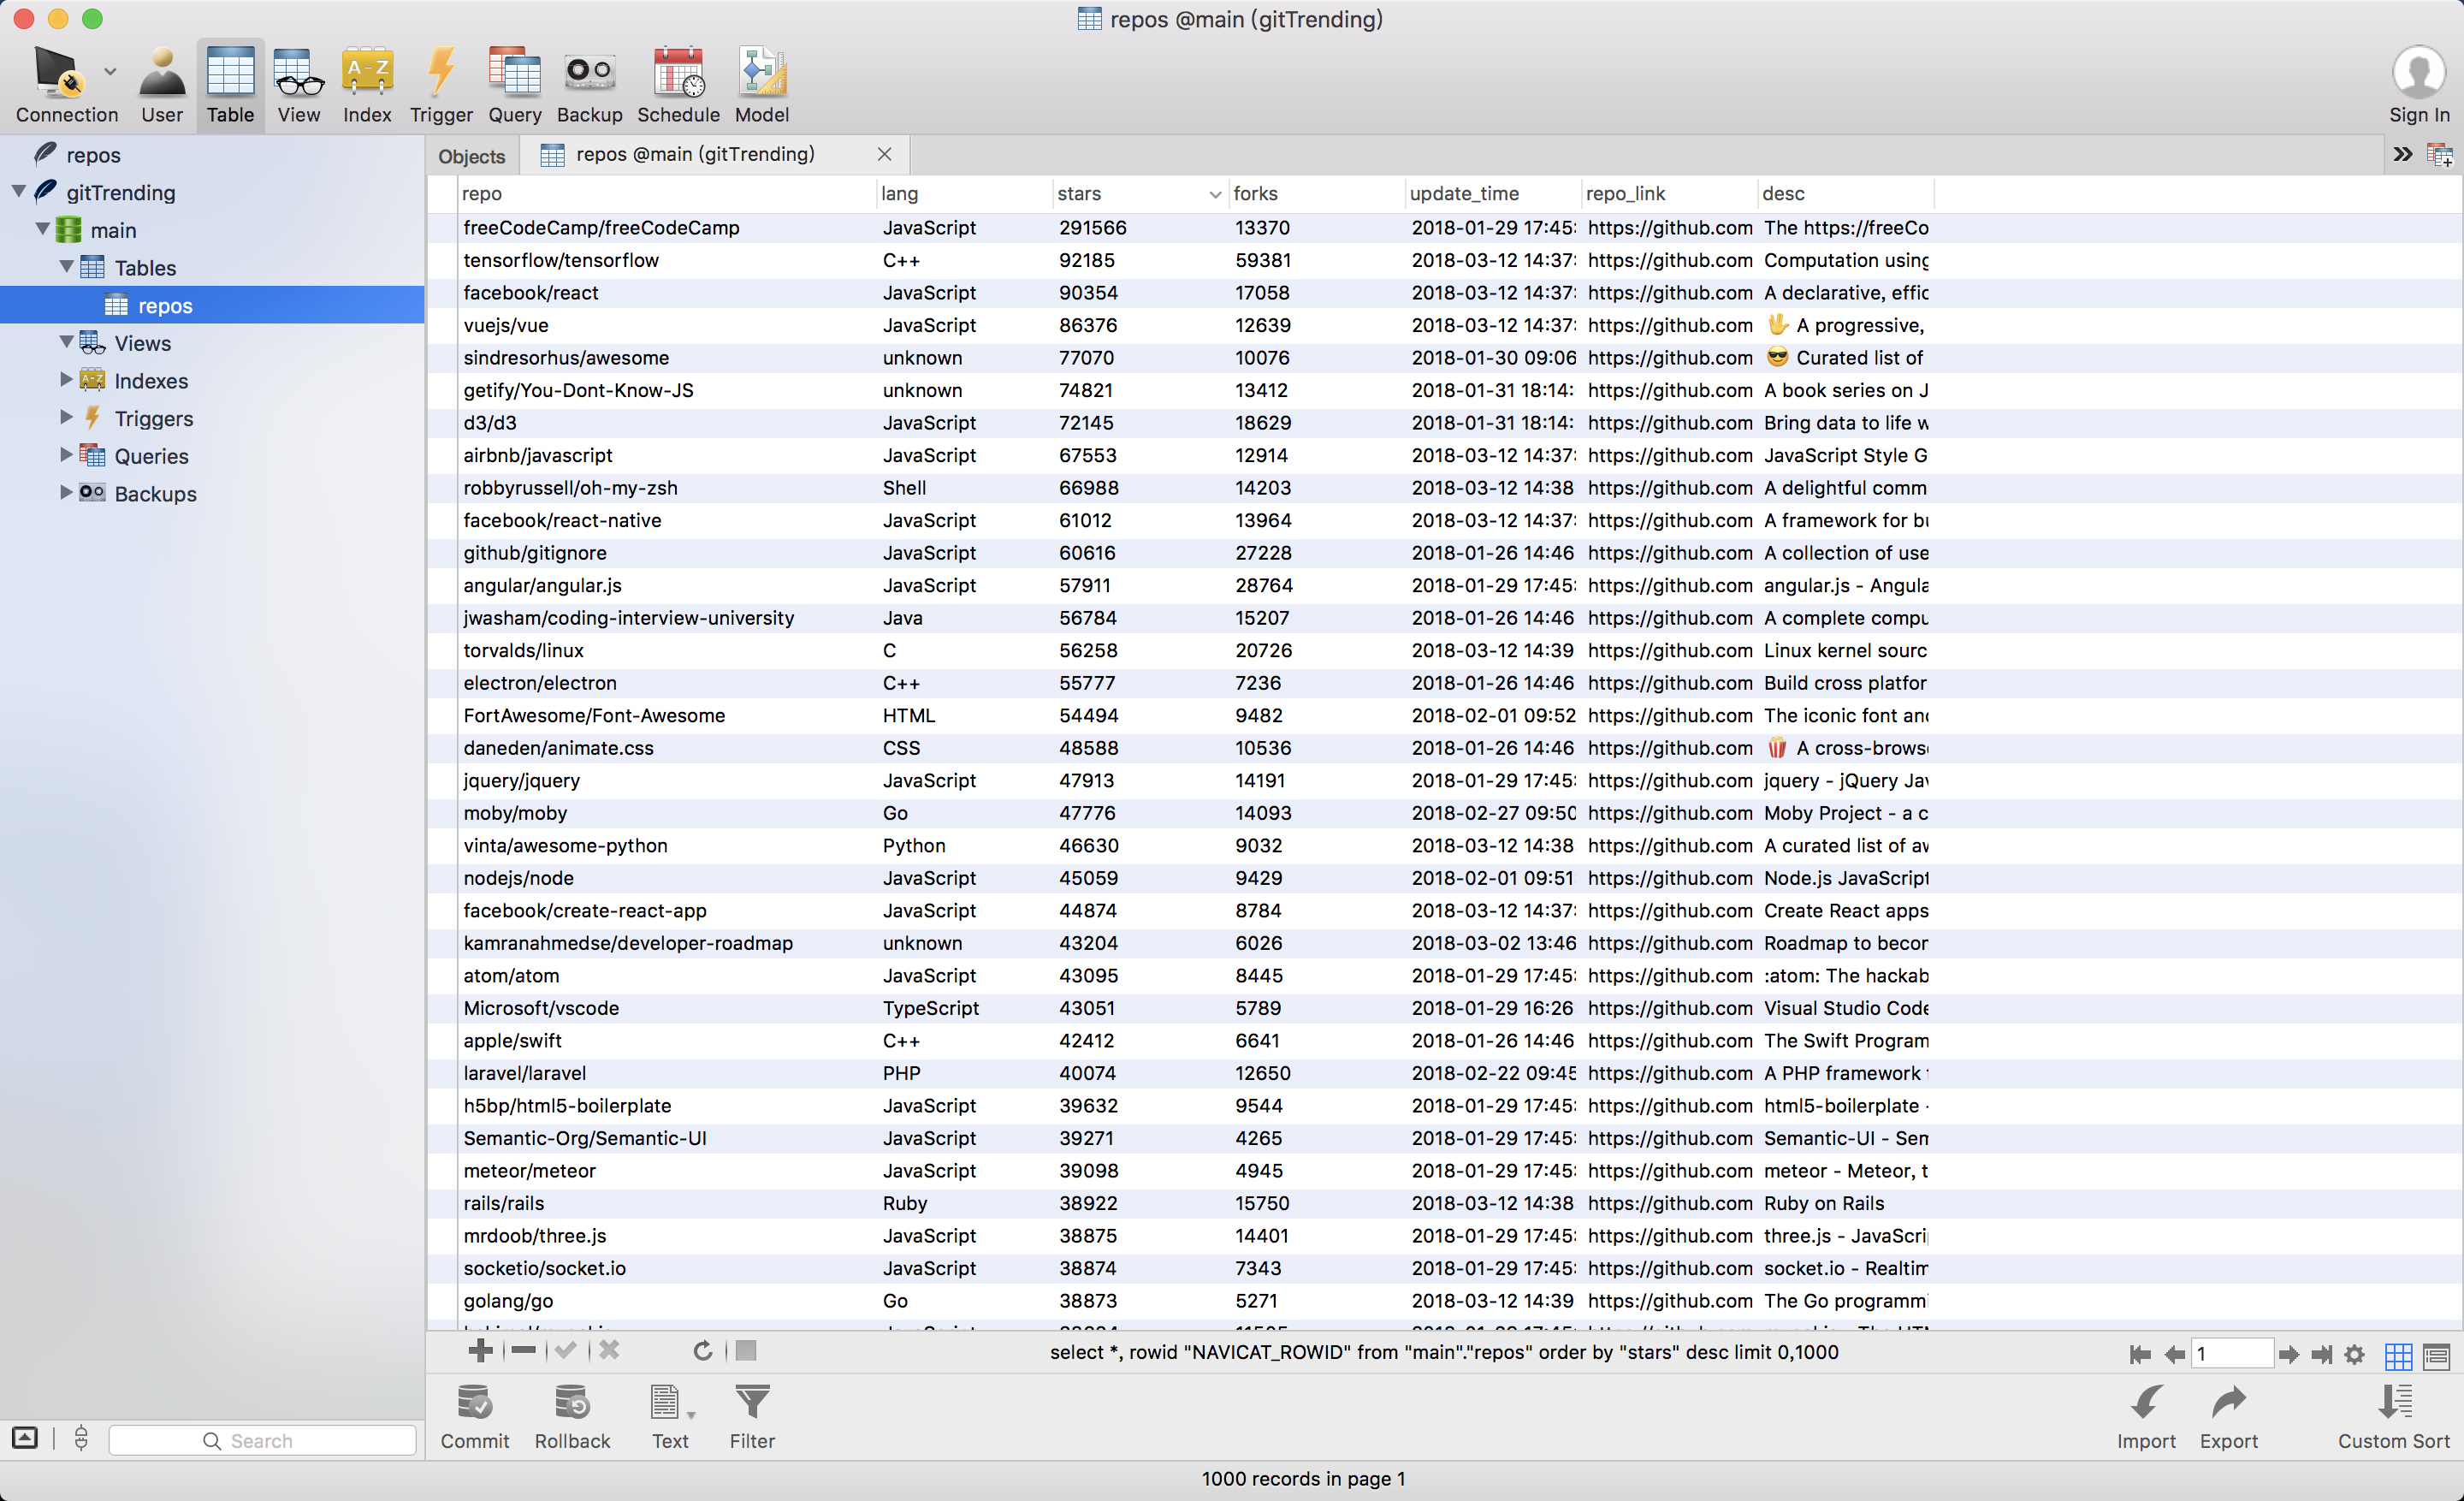This screenshot has width=2464, height=1501.
Task: Add a new record with plus
Action: coord(480,1351)
